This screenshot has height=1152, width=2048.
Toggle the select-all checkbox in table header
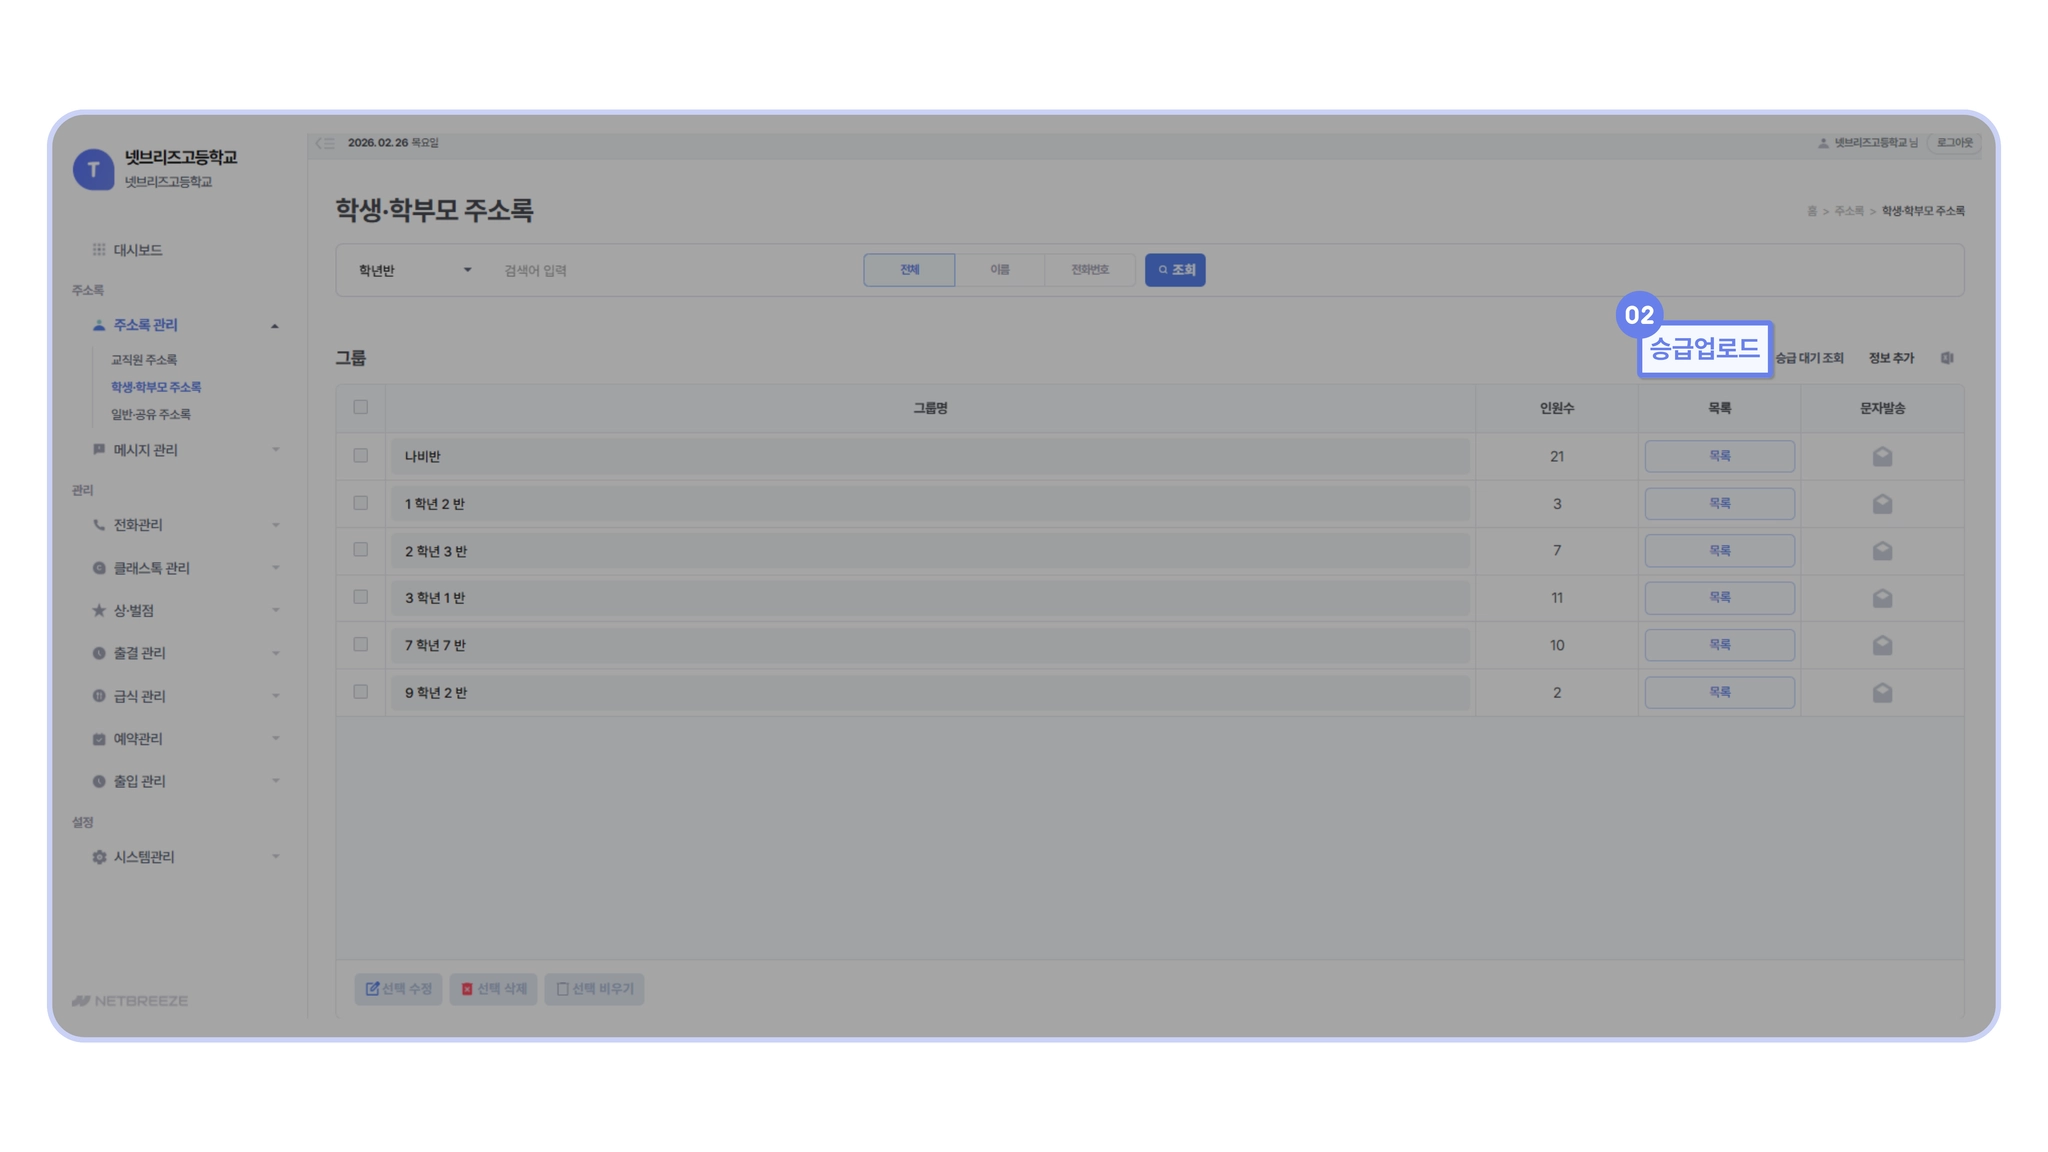click(361, 407)
